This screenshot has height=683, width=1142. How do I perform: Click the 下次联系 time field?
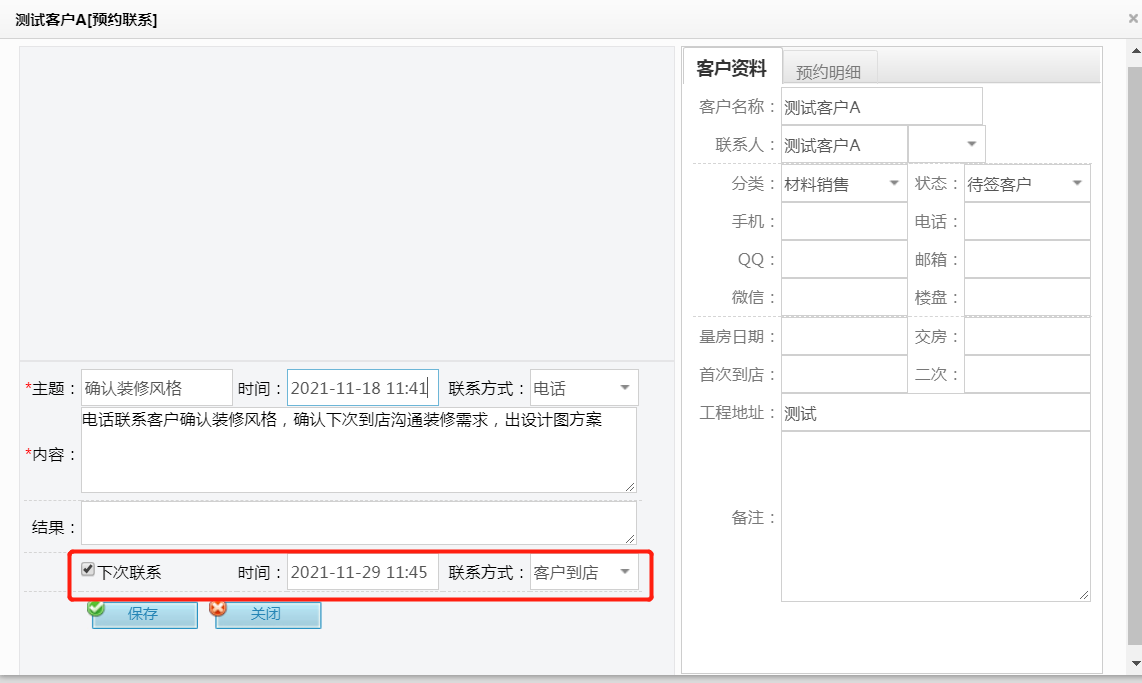click(362, 572)
